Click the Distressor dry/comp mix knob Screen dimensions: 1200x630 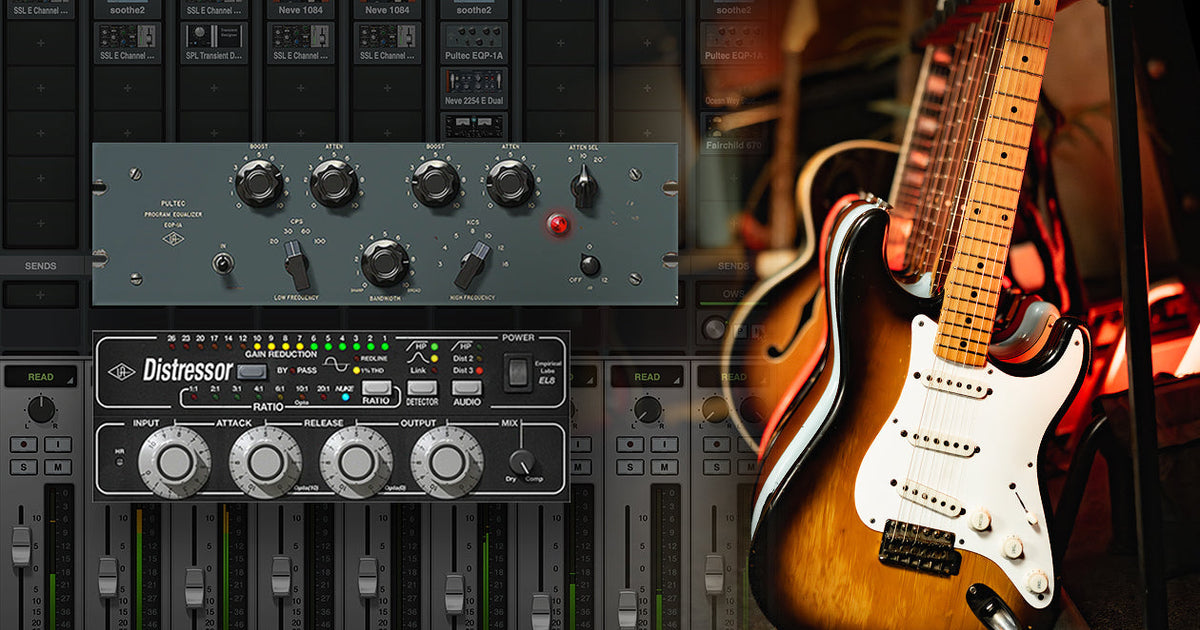pos(522,462)
